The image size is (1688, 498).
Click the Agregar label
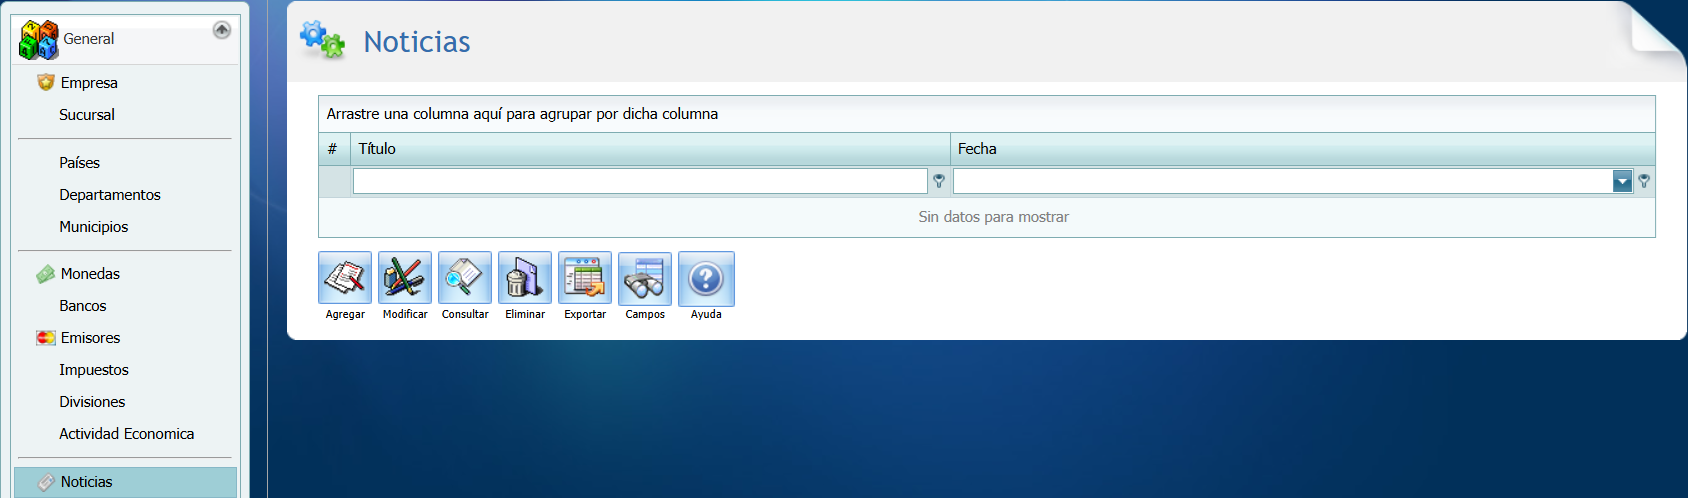(x=345, y=314)
